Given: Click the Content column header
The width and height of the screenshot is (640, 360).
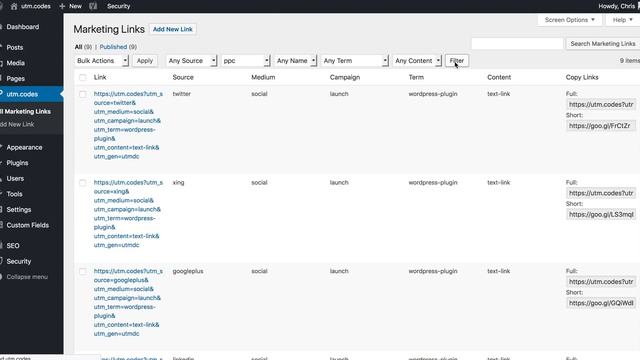Looking at the screenshot, I should [499, 77].
